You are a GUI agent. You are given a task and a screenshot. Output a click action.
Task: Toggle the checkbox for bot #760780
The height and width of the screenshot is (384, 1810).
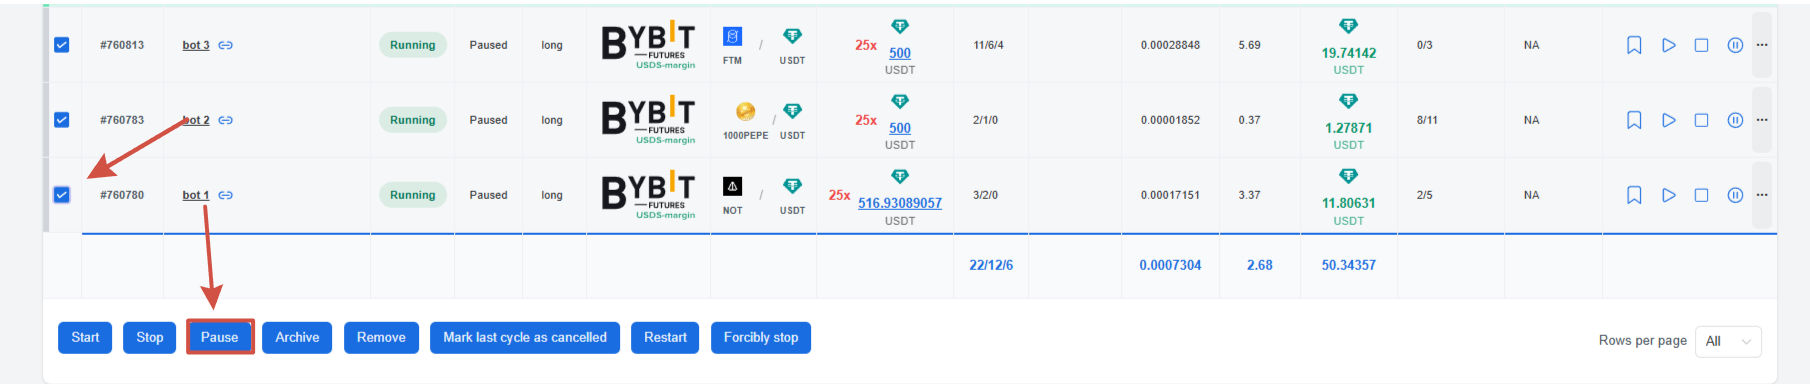click(61, 194)
